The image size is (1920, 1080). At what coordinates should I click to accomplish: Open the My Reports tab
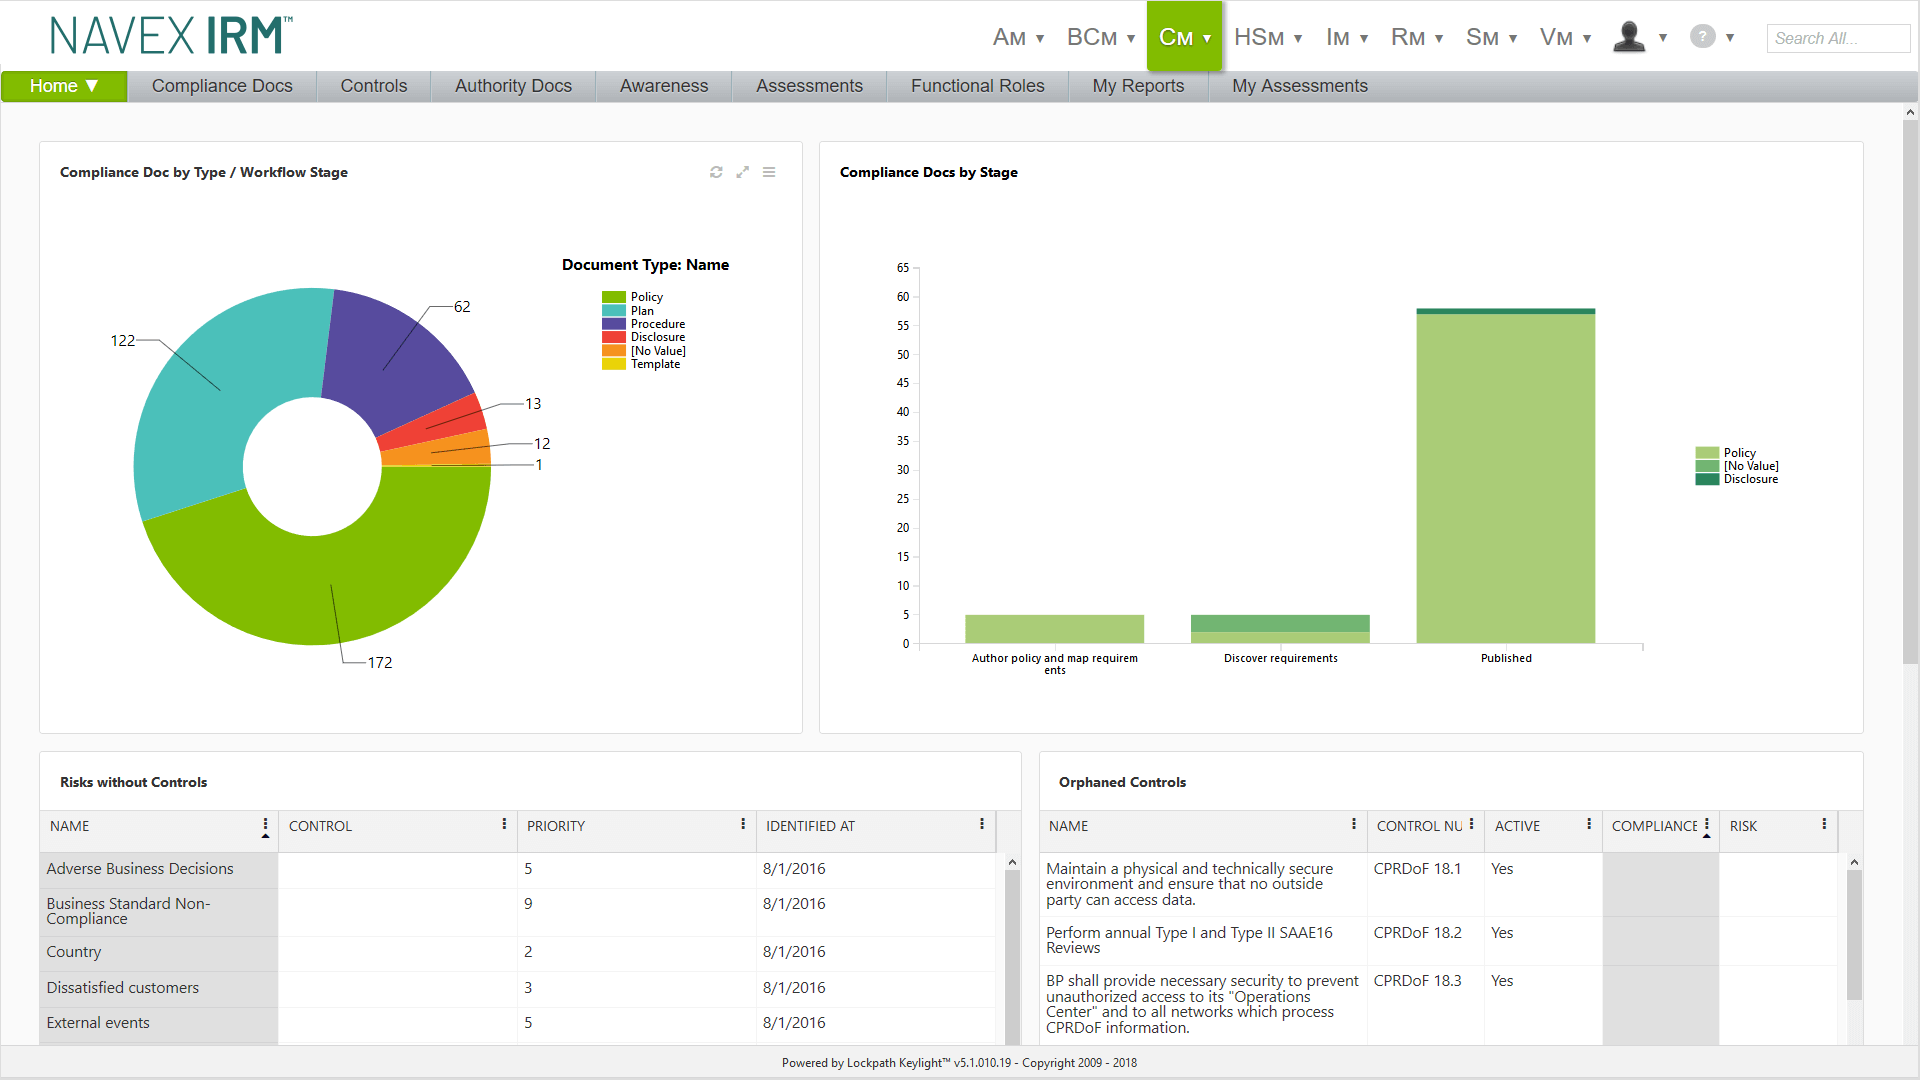(x=1138, y=86)
